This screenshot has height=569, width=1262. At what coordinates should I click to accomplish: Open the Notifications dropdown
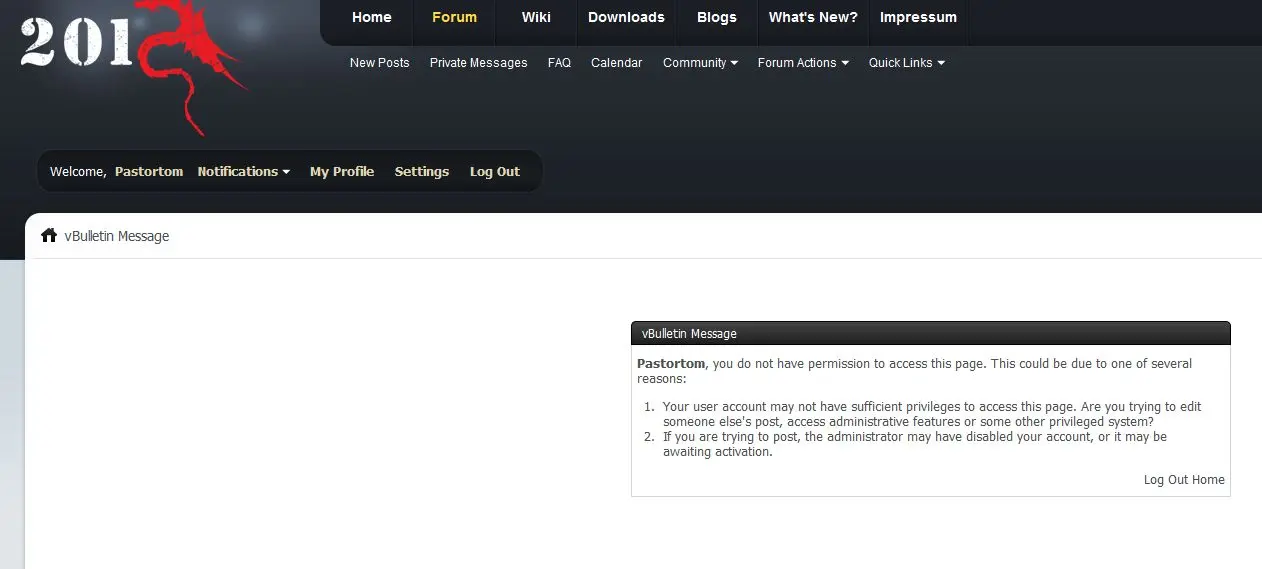pos(243,171)
